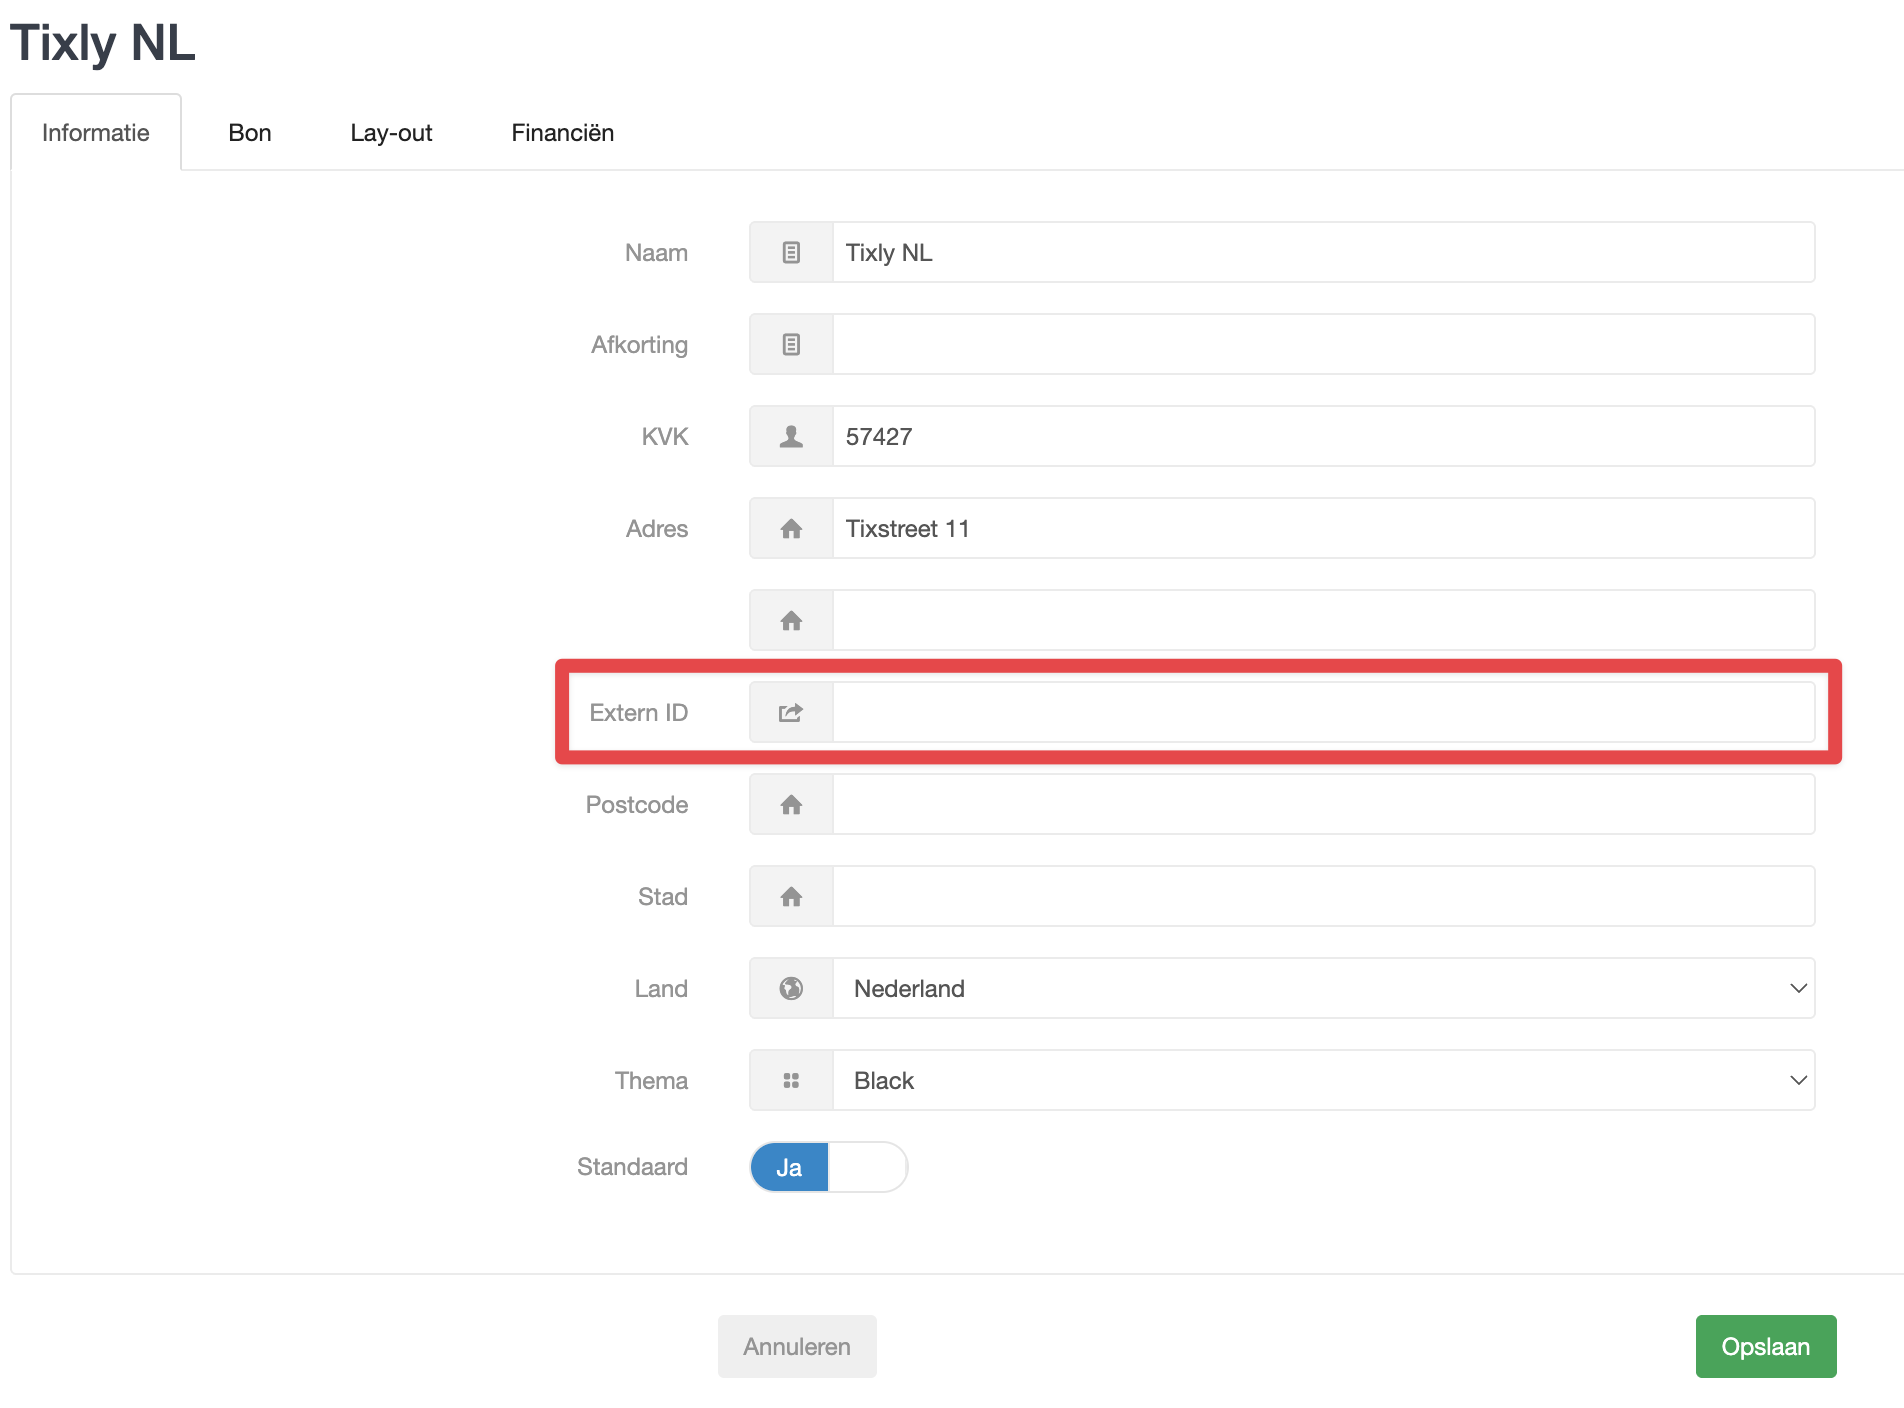Click the house icon beside Stad field
Image resolution: width=1904 pixels, height=1408 pixels.
point(791,897)
